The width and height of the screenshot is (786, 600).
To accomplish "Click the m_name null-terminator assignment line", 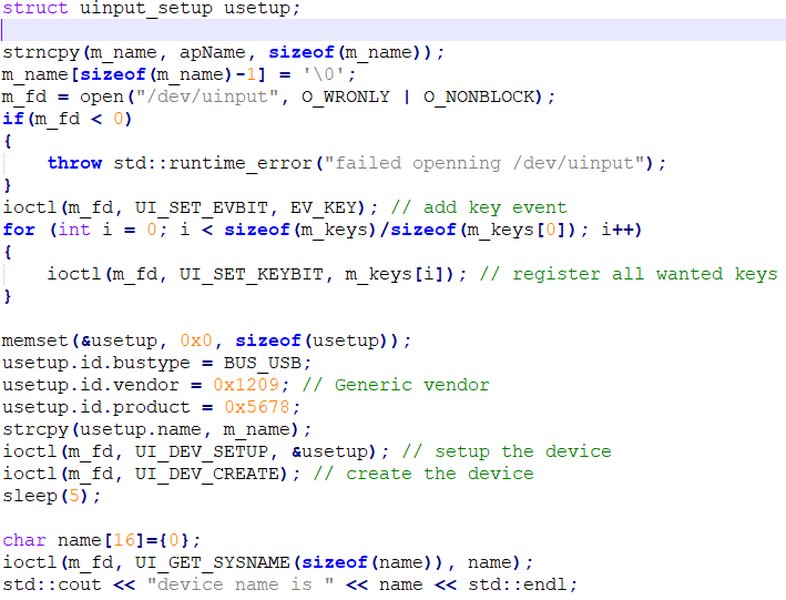I will [178, 75].
